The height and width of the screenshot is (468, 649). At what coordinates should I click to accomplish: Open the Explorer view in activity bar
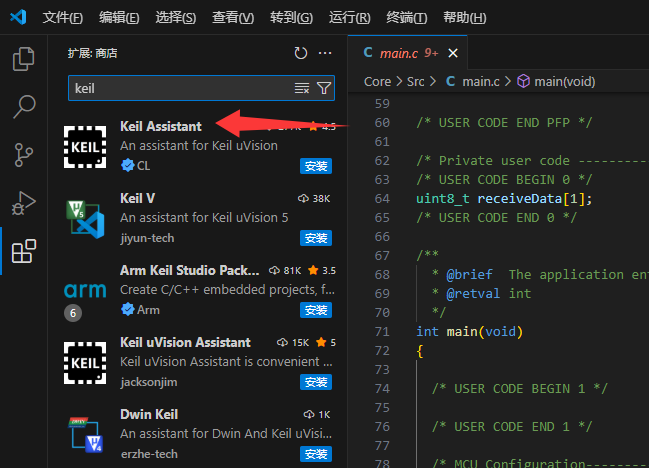pos(24,59)
